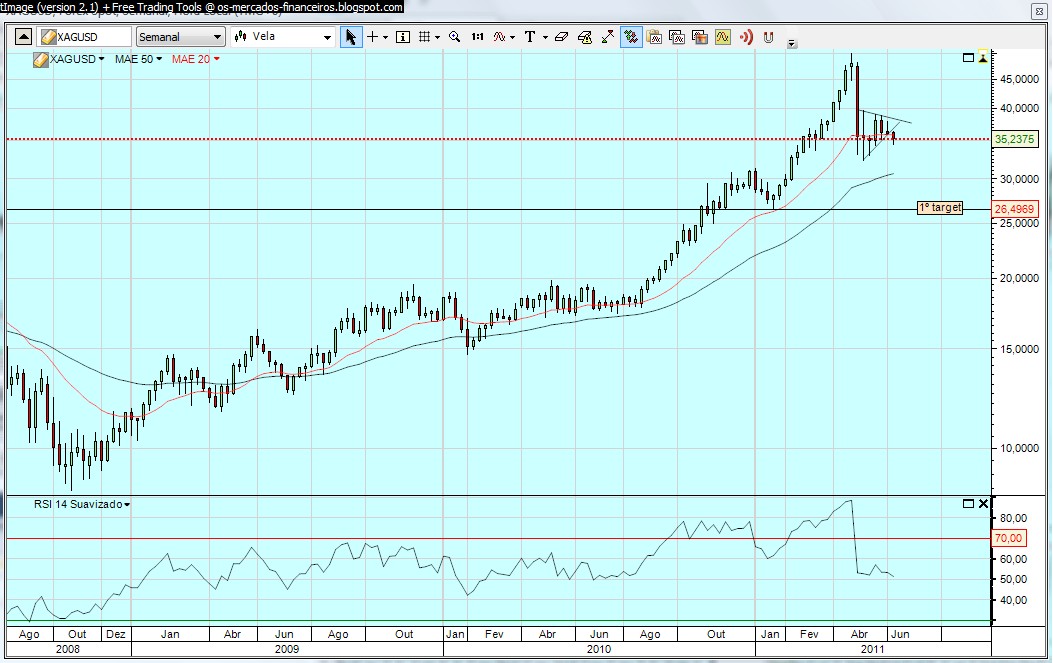This screenshot has height=663, width=1053.
Task: Click the yellow pin icon on price pane
Action: [983, 58]
